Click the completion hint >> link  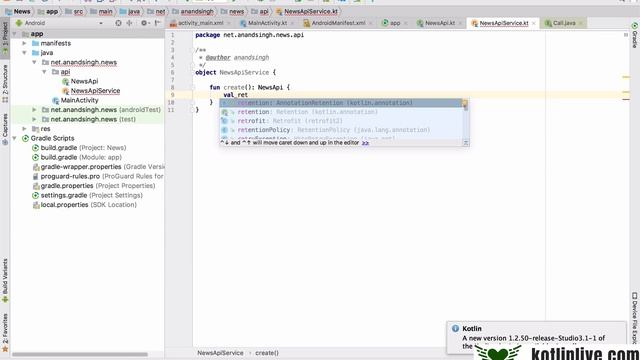click(365, 143)
